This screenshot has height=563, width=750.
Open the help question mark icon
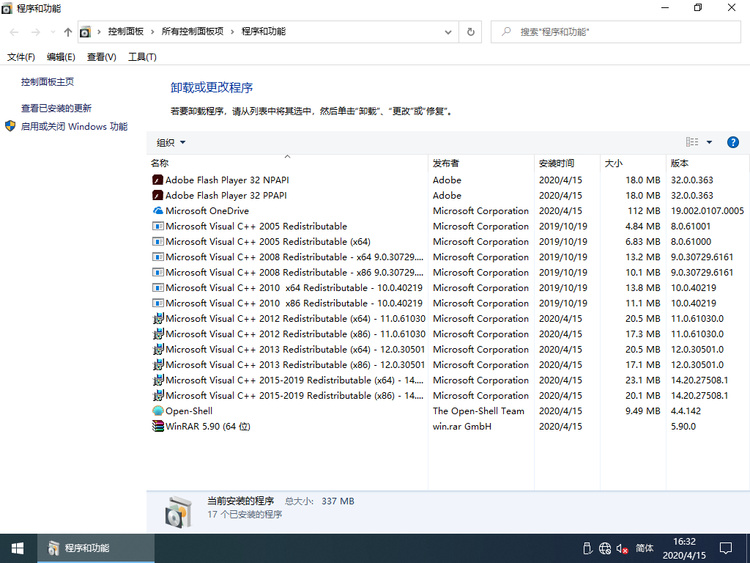pyautogui.click(x=733, y=143)
